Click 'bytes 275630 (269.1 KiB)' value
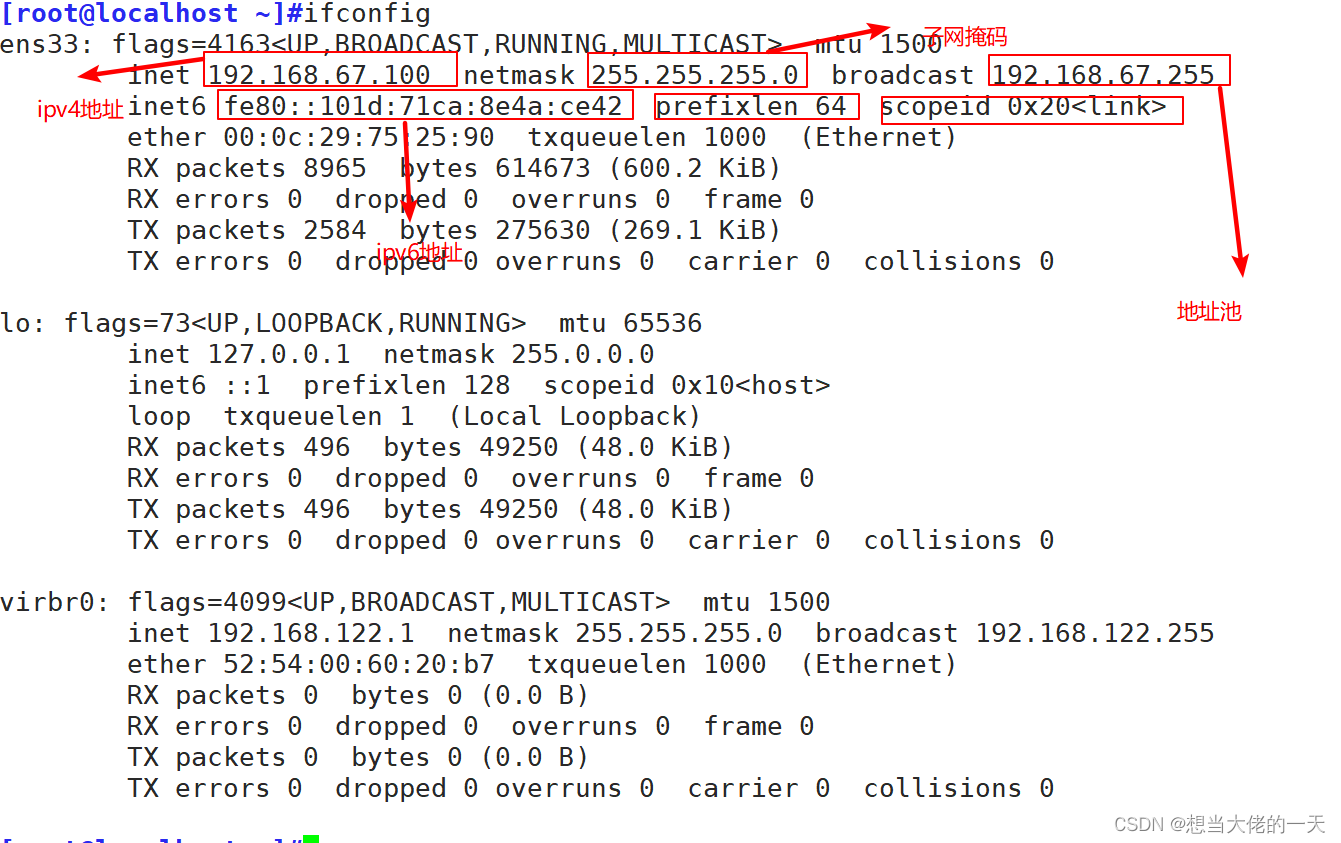The height and width of the screenshot is (843, 1341). tap(591, 230)
